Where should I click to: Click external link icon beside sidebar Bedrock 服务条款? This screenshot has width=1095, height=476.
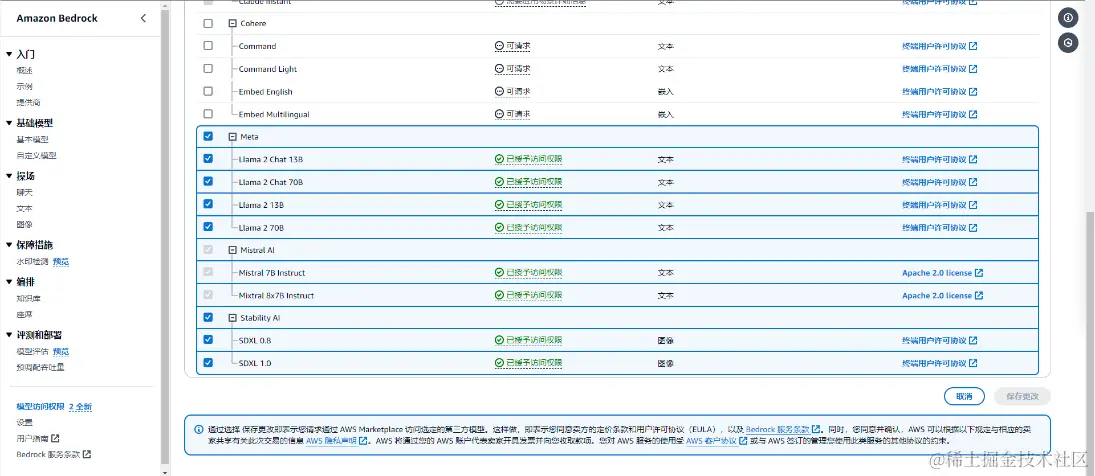point(87,454)
